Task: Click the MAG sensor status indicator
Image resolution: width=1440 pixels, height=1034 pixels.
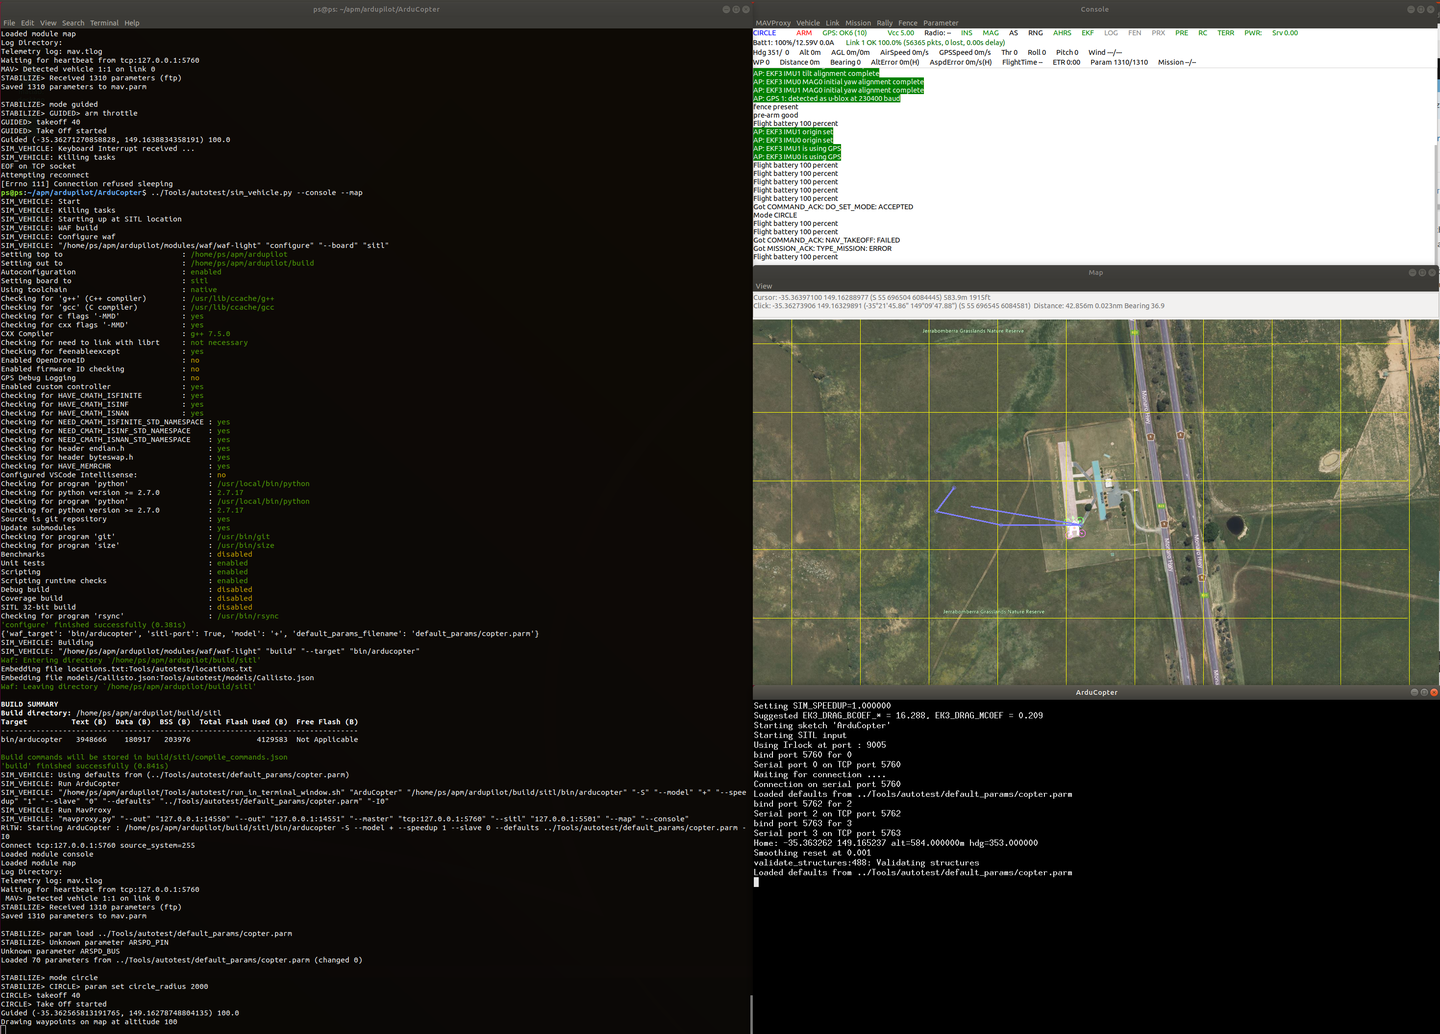Action: [x=990, y=33]
